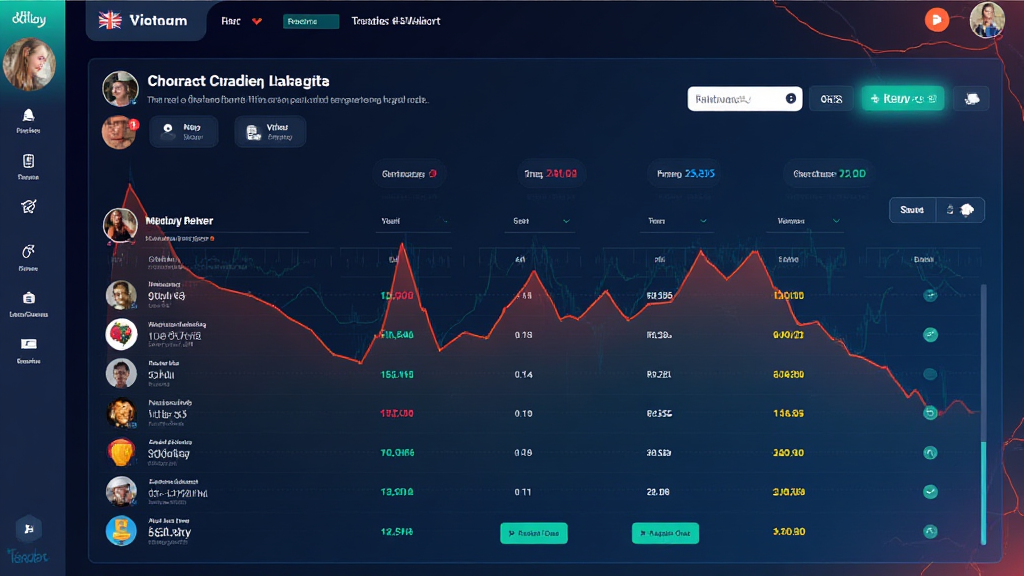The height and width of the screenshot is (576, 1024).
Task: Click the briefcase icon in the left sidebar
Action: pos(28,298)
